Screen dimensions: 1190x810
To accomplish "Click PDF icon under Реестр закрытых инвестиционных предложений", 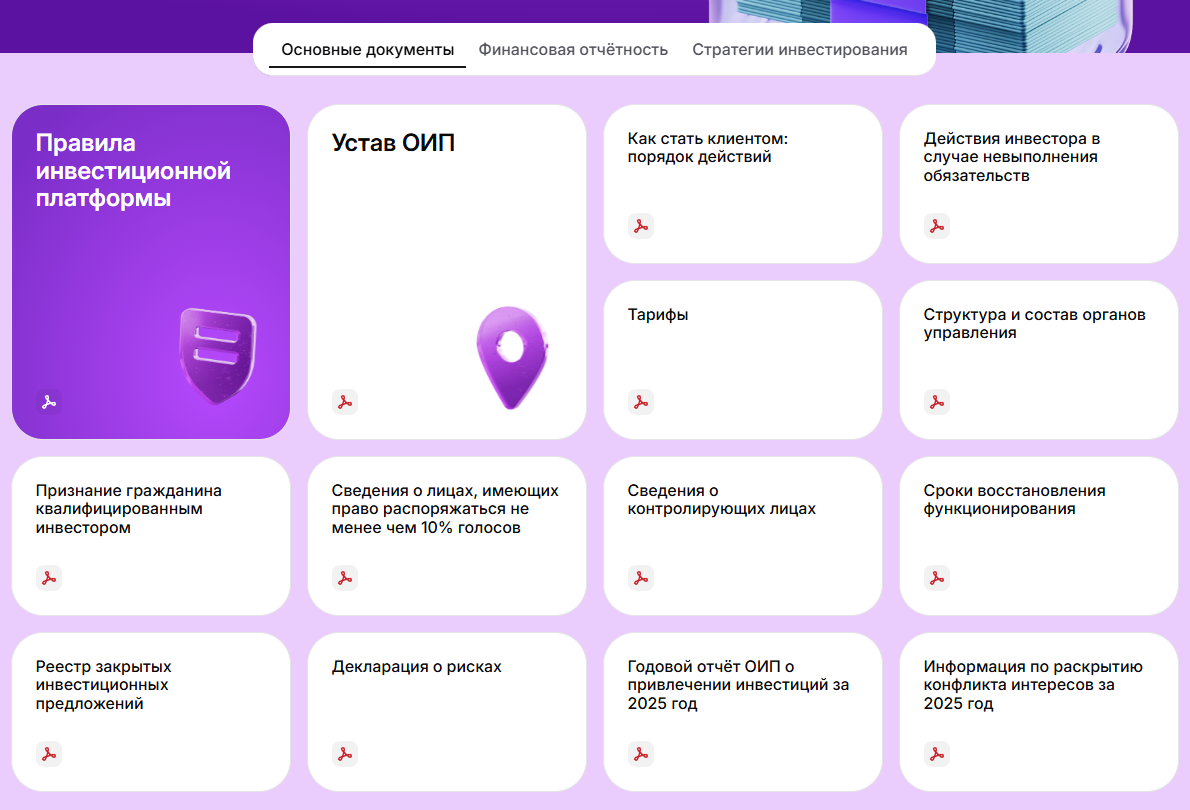I will point(49,754).
